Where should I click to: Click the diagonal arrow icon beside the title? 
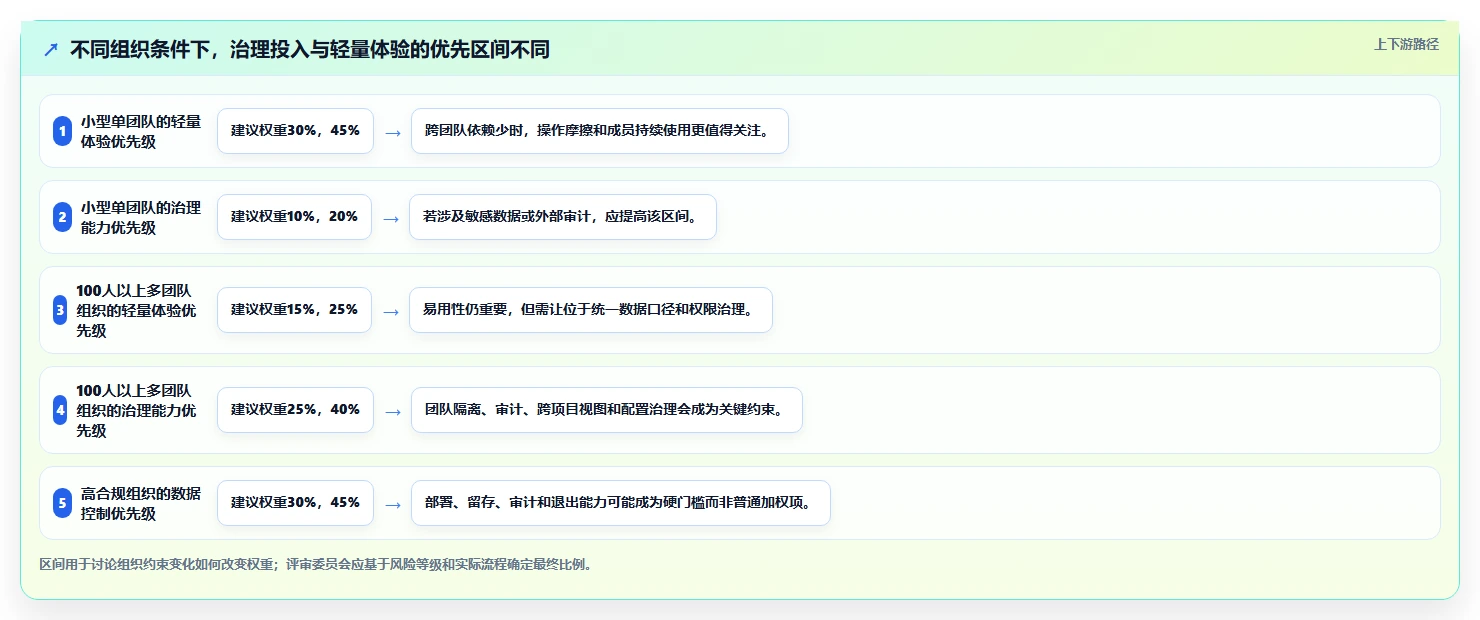[x=51, y=50]
